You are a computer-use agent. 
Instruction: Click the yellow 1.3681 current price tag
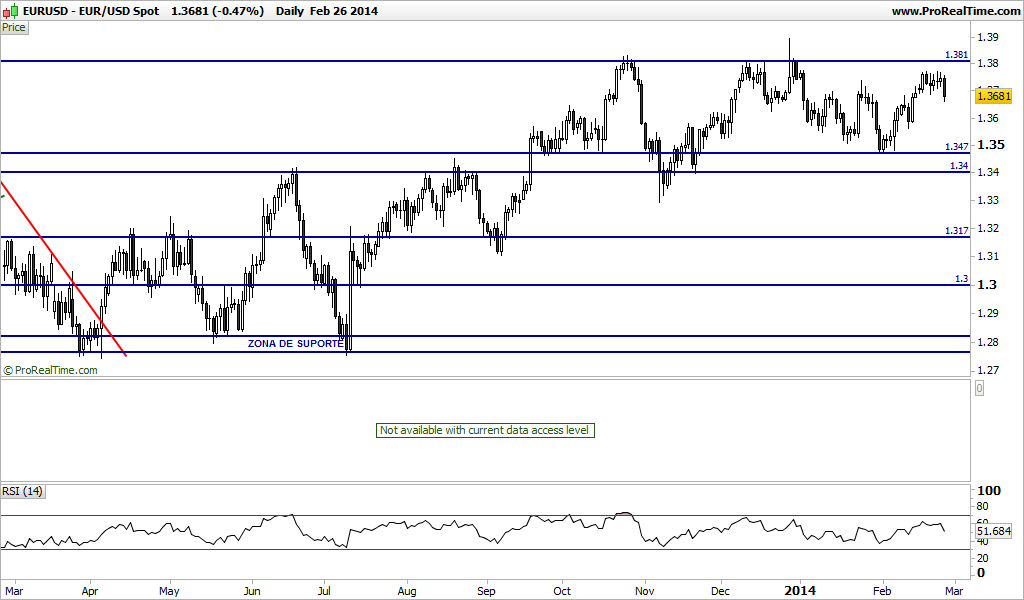(993, 96)
